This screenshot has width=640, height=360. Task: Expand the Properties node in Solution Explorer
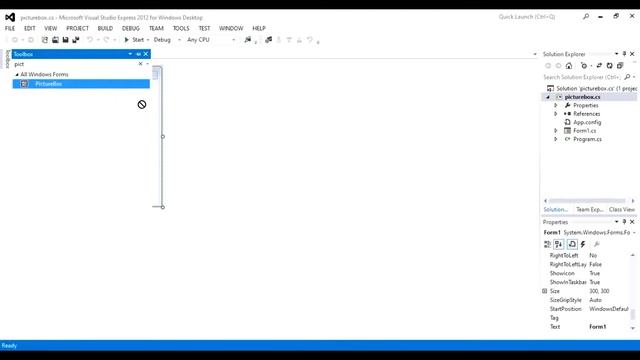point(556,105)
